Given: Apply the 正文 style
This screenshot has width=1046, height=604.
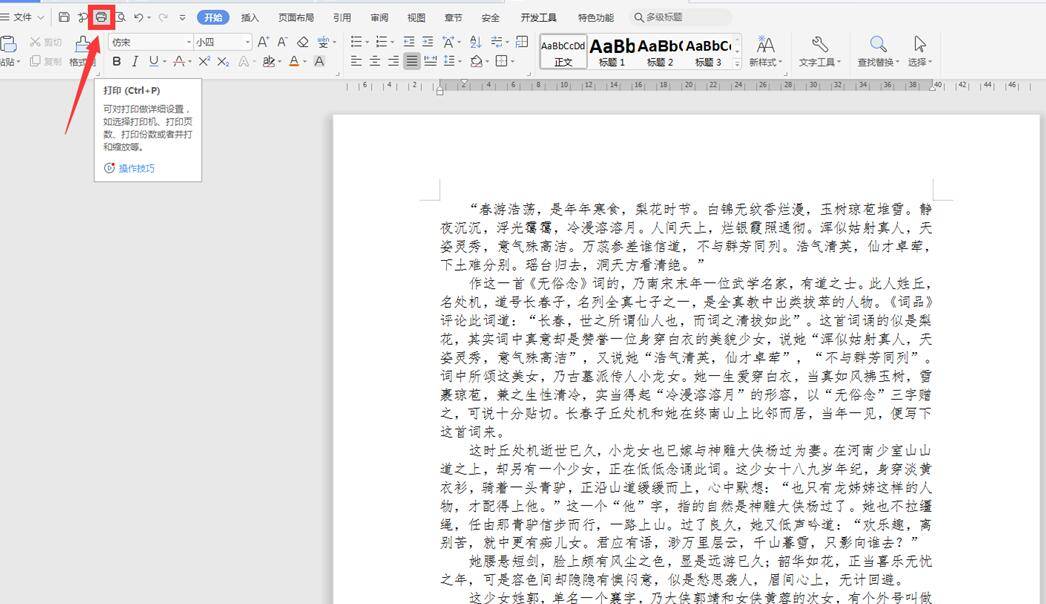Looking at the screenshot, I should coord(563,52).
